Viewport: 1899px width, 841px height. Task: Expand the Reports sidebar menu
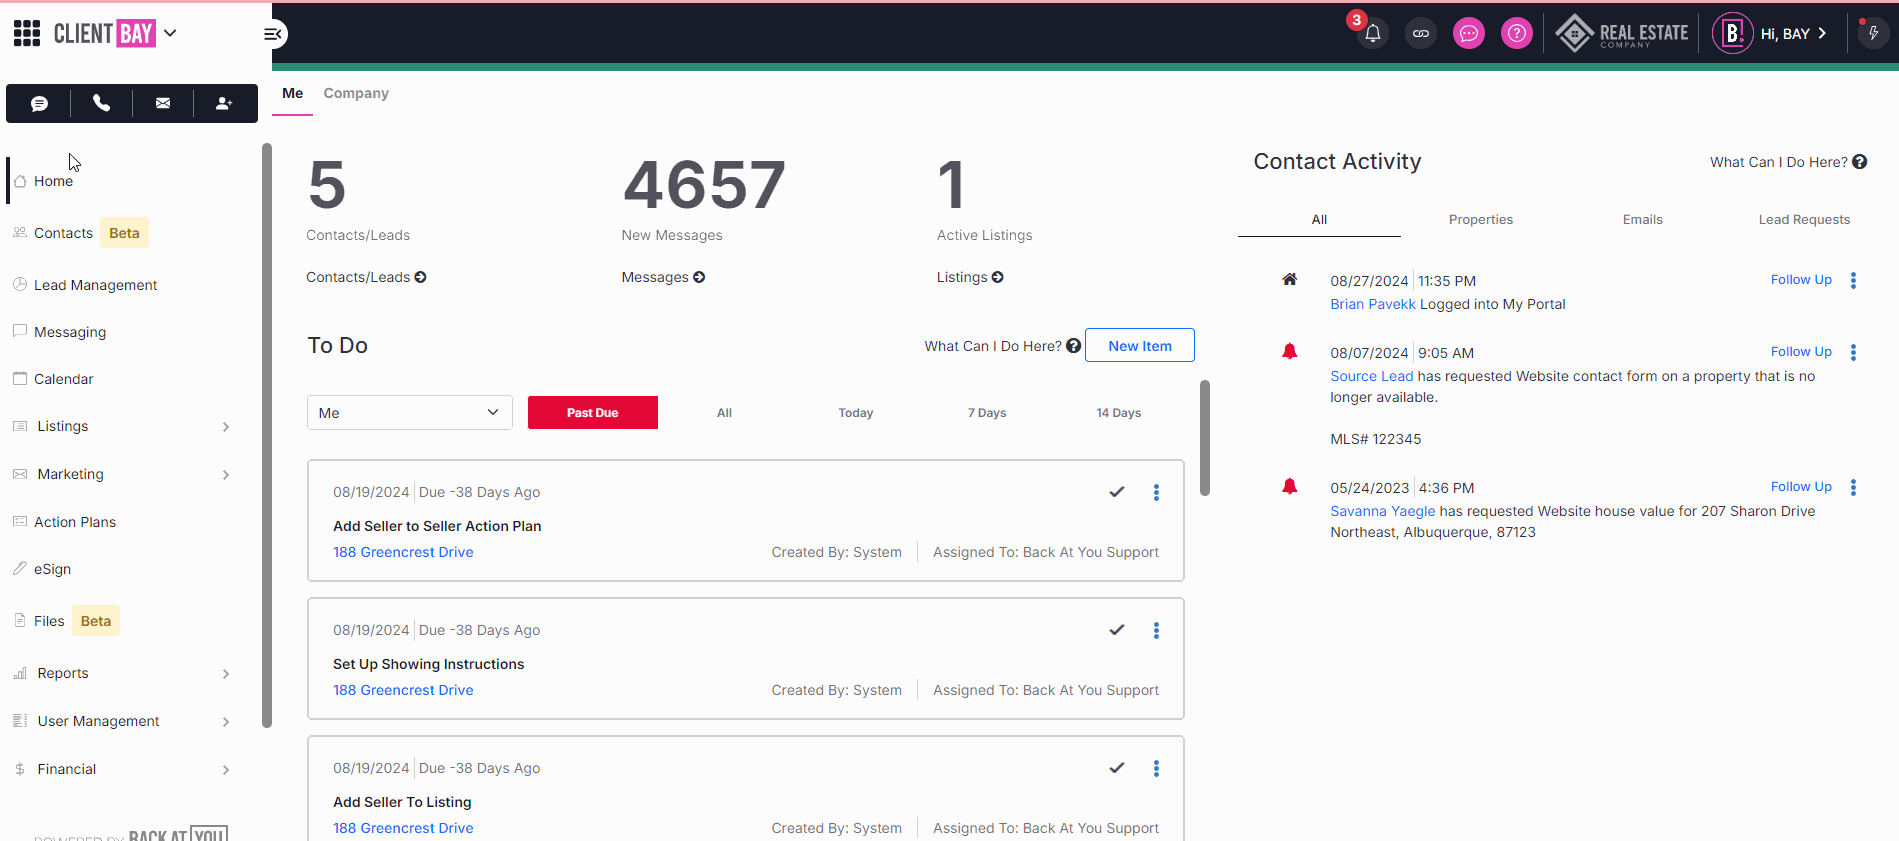point(226,674)
